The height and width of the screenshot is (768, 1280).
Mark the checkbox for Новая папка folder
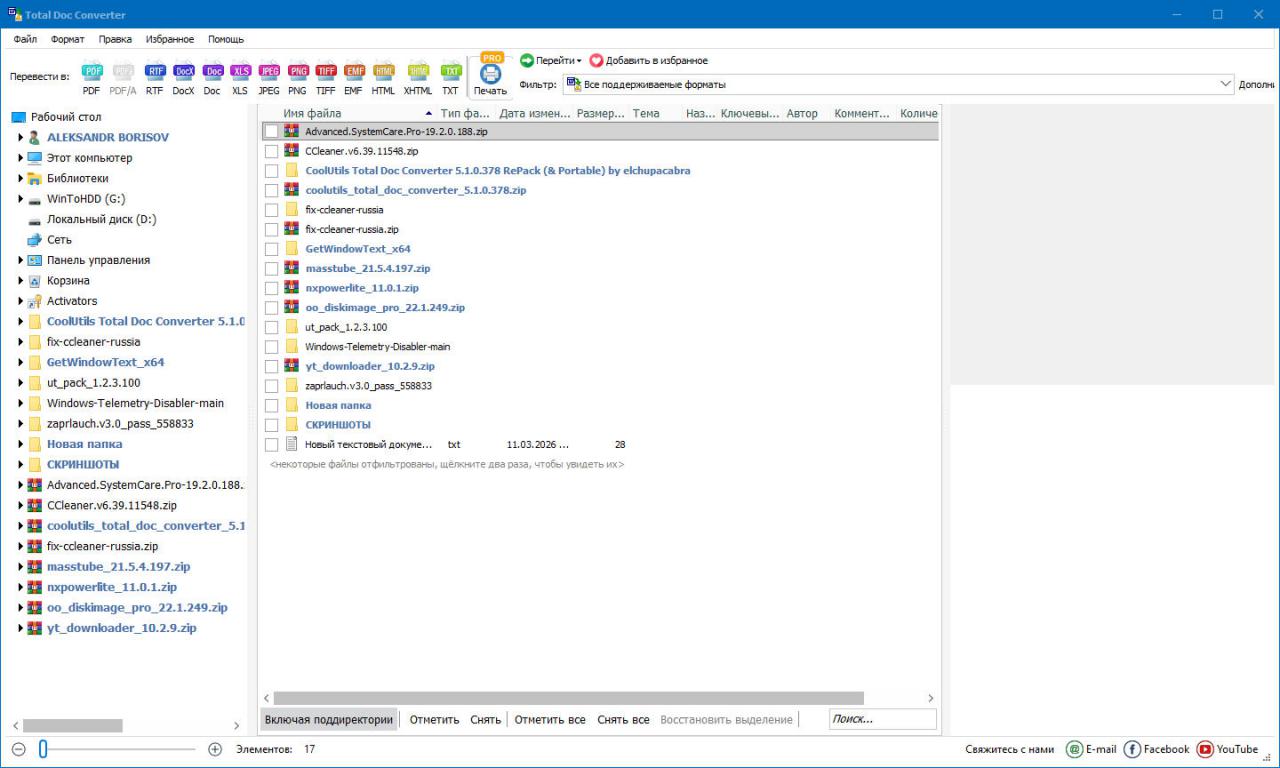point(271,405)
